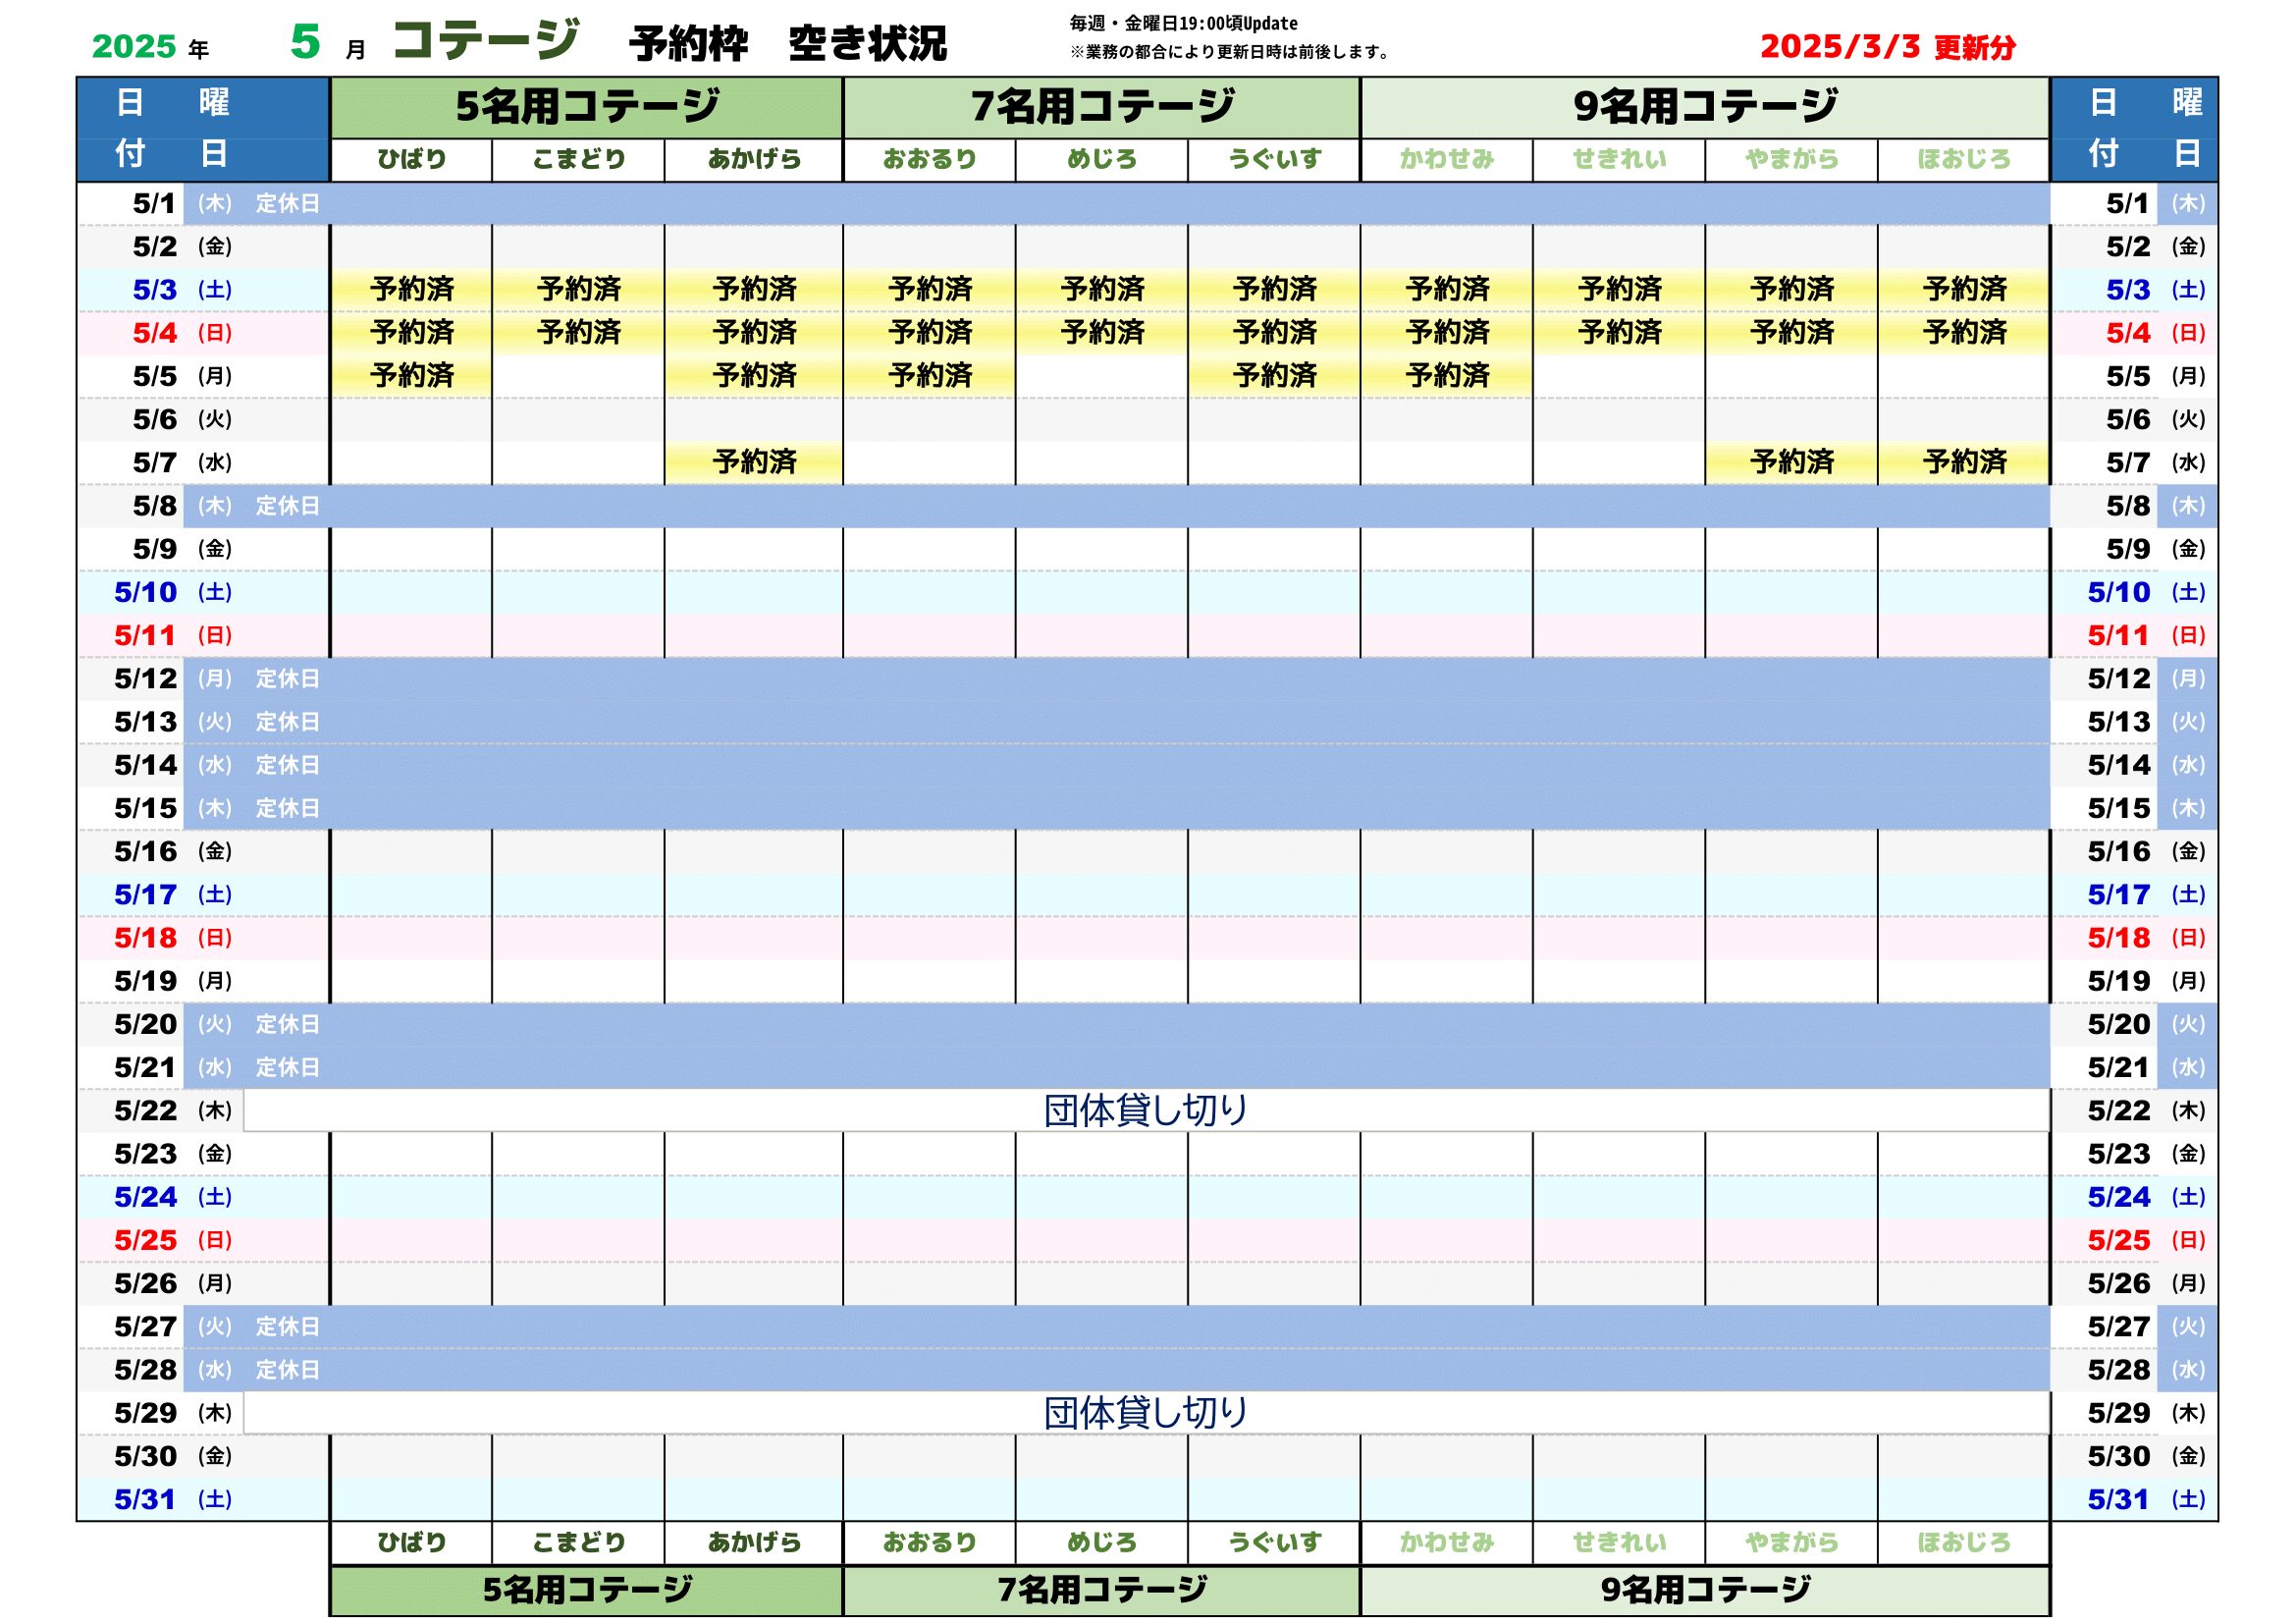Click the empty めじろ cell on 5/10
This screenshot has width=2296, height=1624.
pyautogui.click(x=1102, y=592)
